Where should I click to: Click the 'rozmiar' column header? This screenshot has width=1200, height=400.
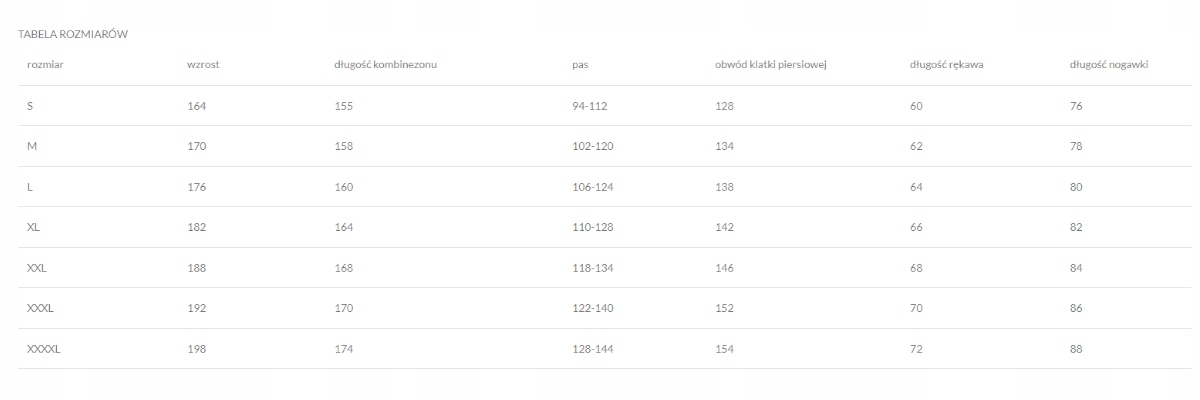tap(46, 65)
